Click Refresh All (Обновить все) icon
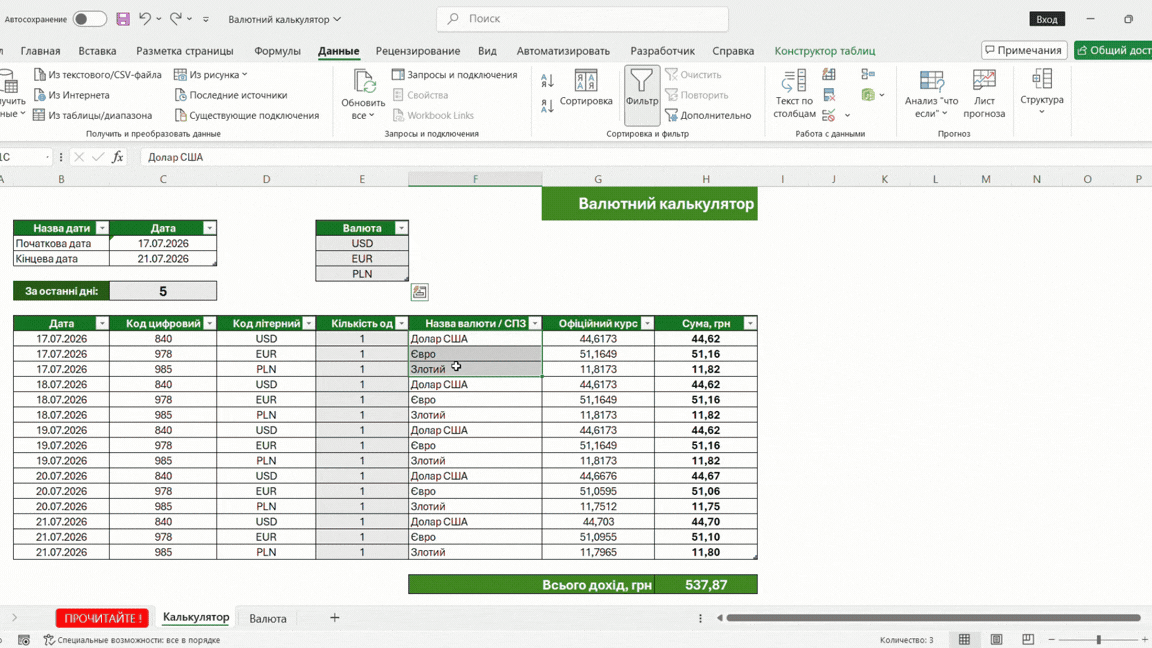This screenshot has height=648, width=1152. pyautogui.click(x=363, y=94)
